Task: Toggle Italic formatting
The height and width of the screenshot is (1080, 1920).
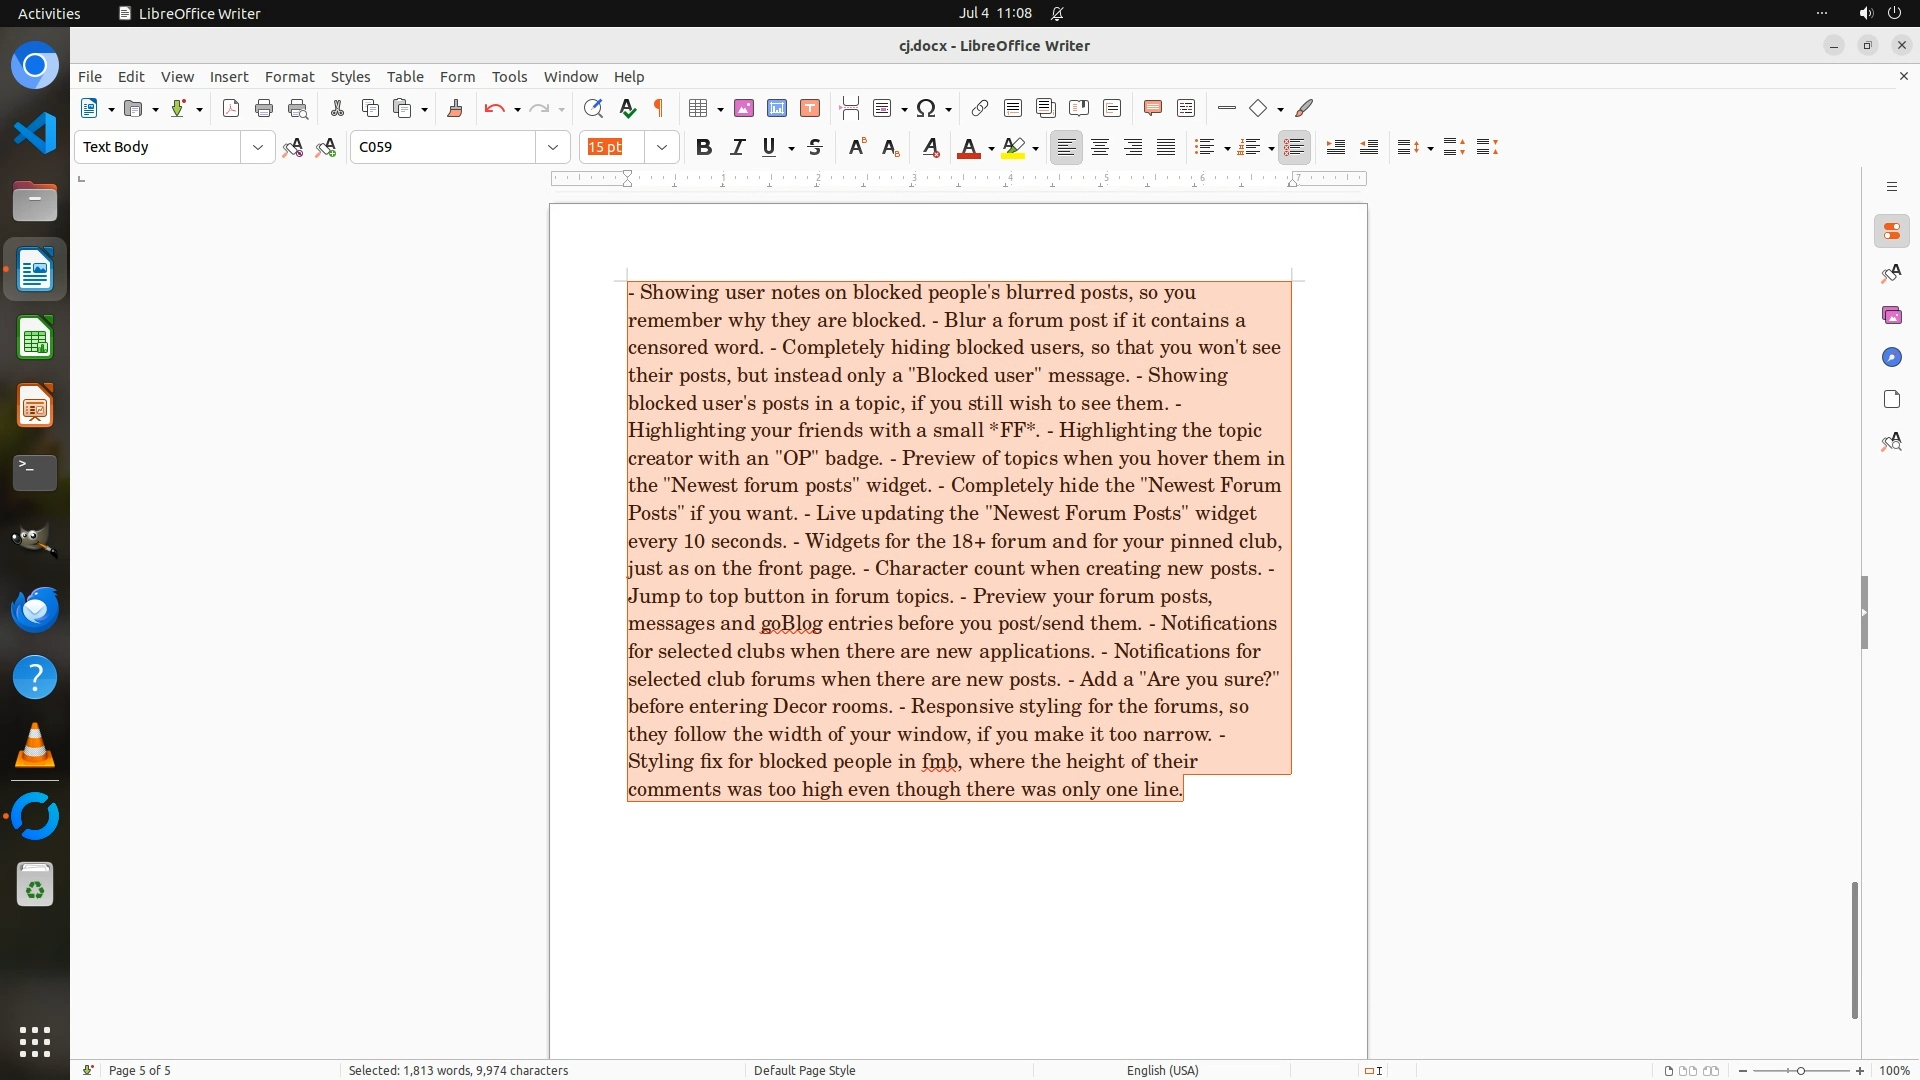Action: [x=737, y=147]
